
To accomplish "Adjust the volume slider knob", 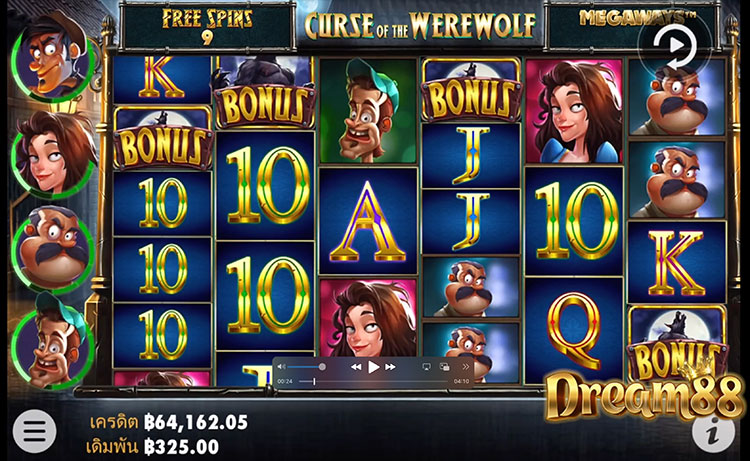I will [x=322, y=367].
